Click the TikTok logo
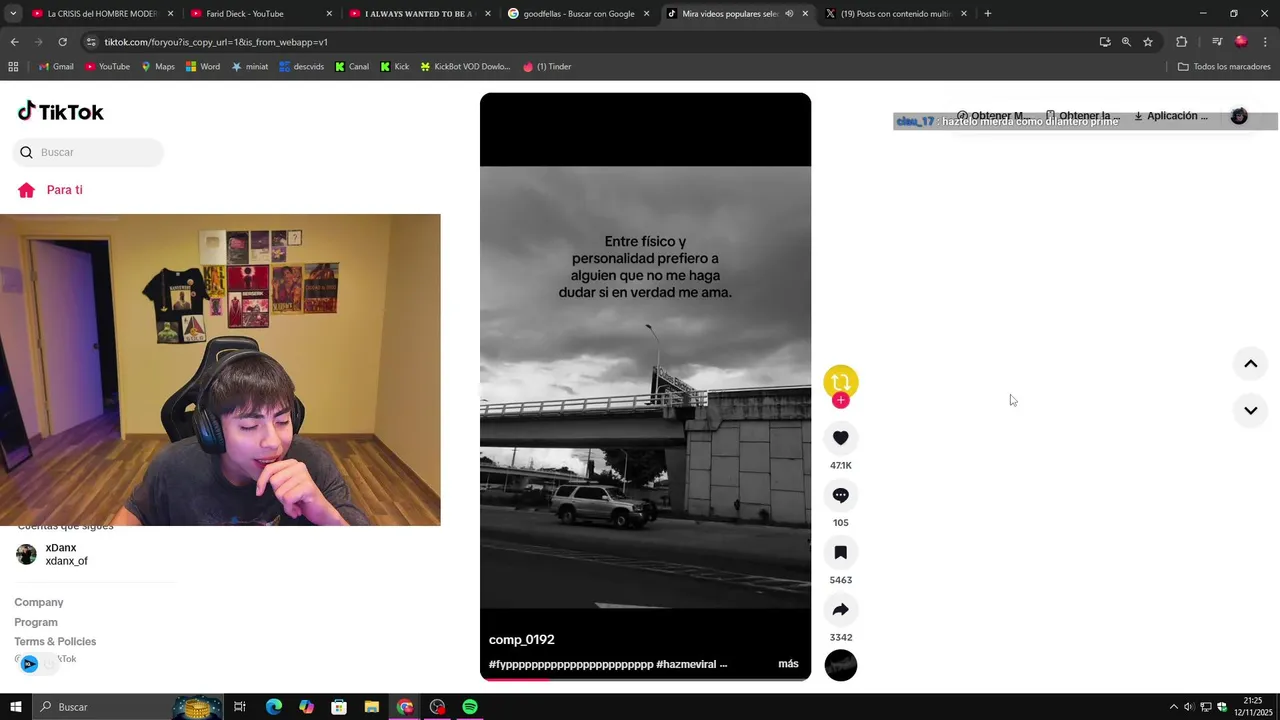The image size is (1280, 720). [x=61, y=111]
